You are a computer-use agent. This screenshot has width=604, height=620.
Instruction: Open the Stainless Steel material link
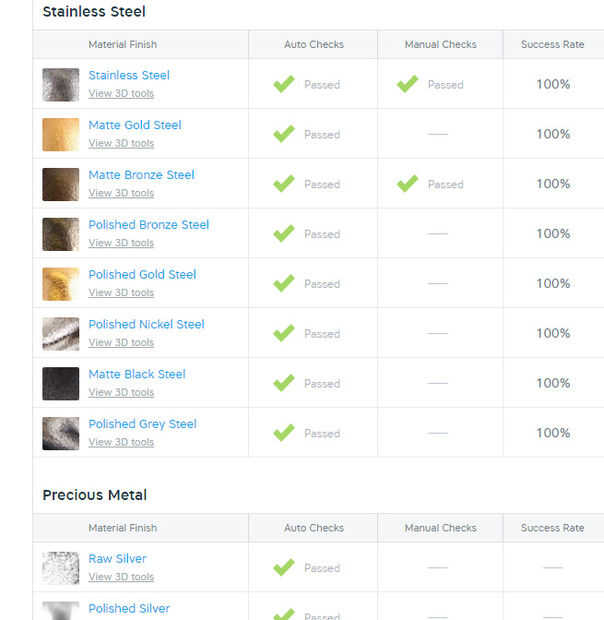129,75
